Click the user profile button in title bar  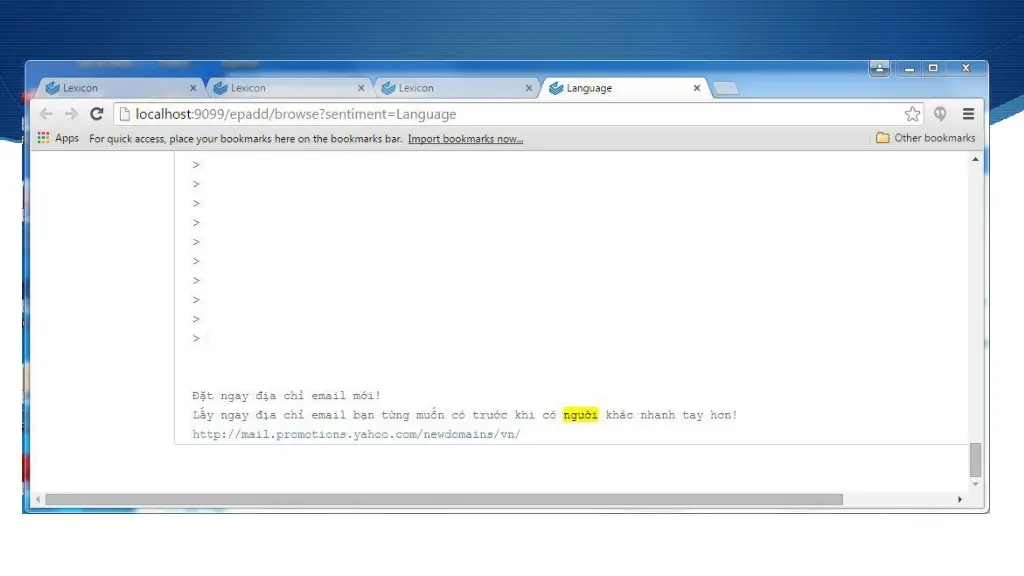pos(879,68)
